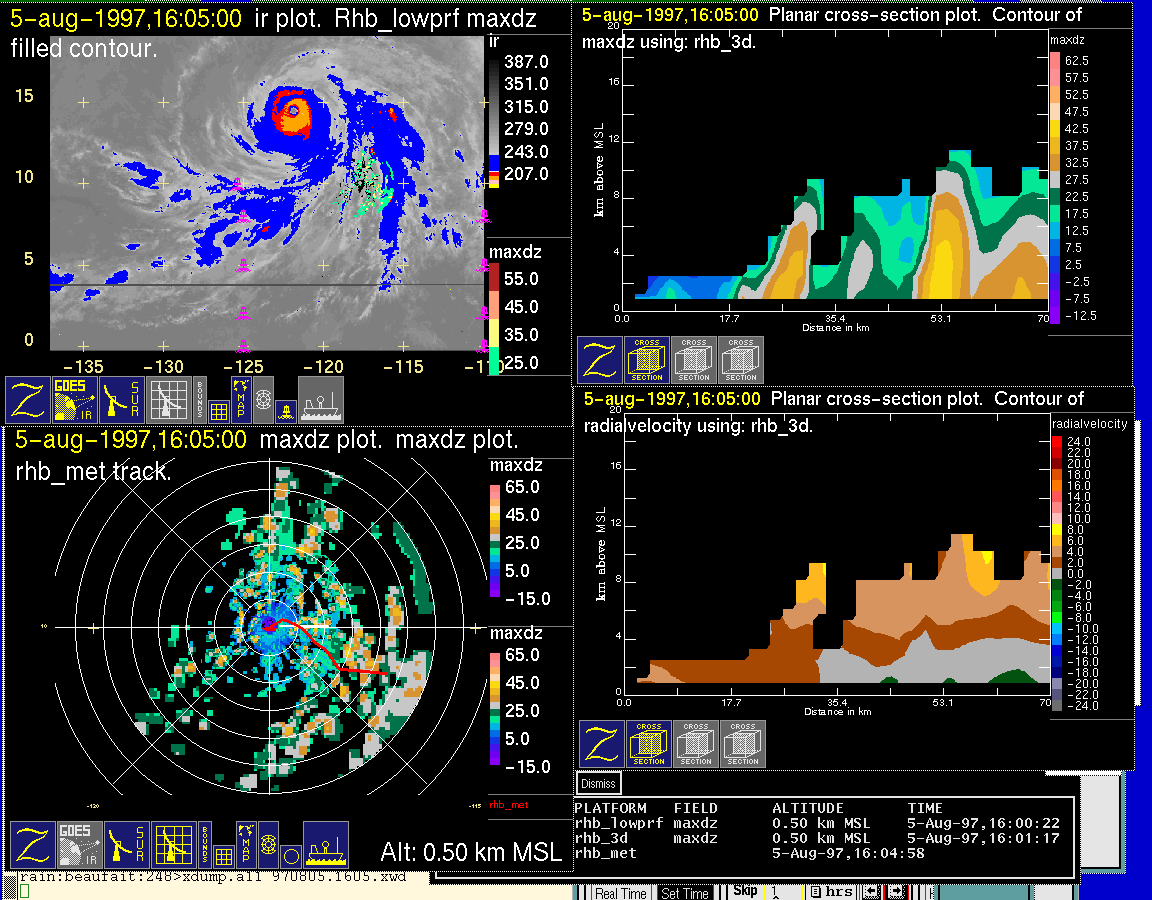Click the Zebra Z icon in IR plot
1152x900 pixels.
click(x=26, y=400)
